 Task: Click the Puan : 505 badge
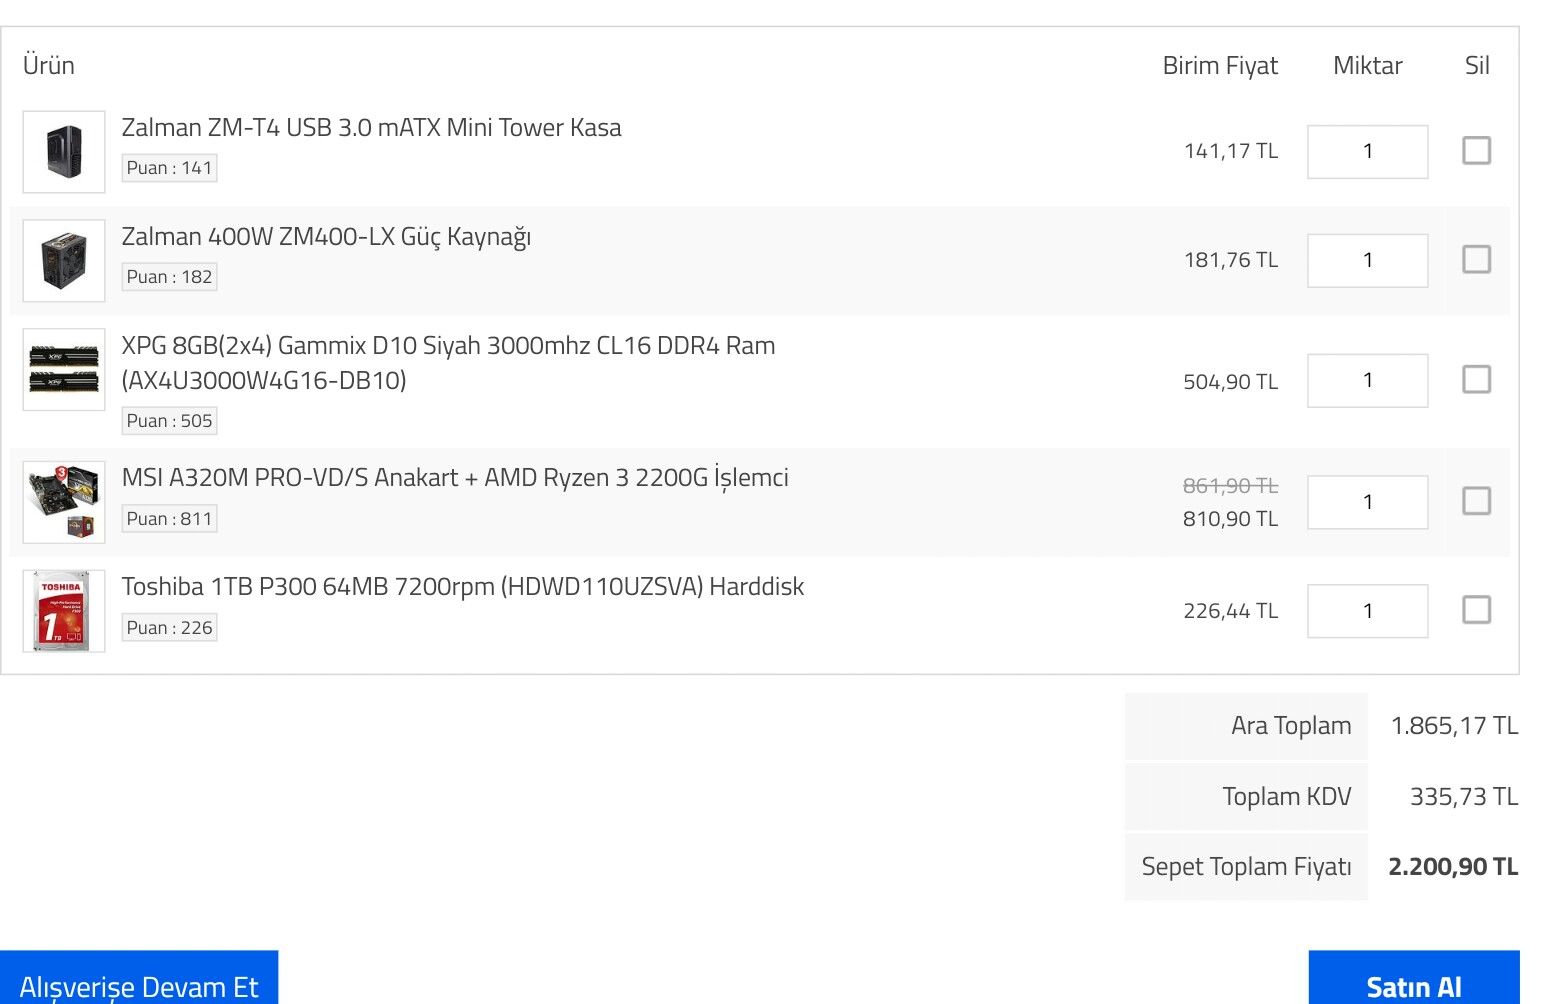(169, 421)
